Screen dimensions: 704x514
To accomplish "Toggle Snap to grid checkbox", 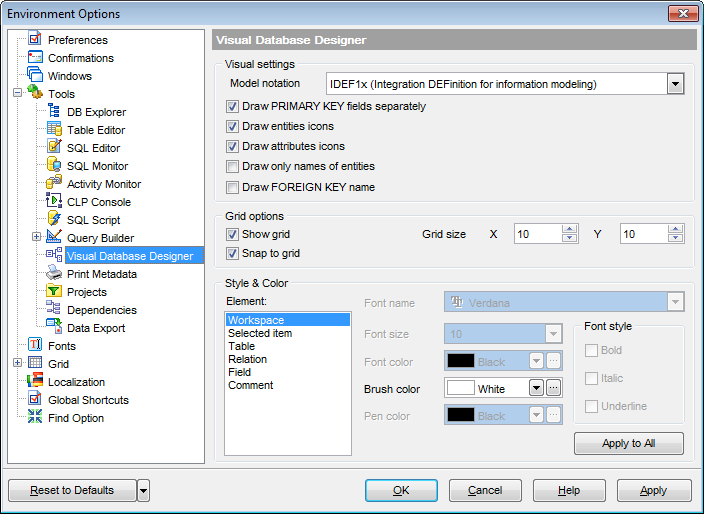I will (232, 254).
